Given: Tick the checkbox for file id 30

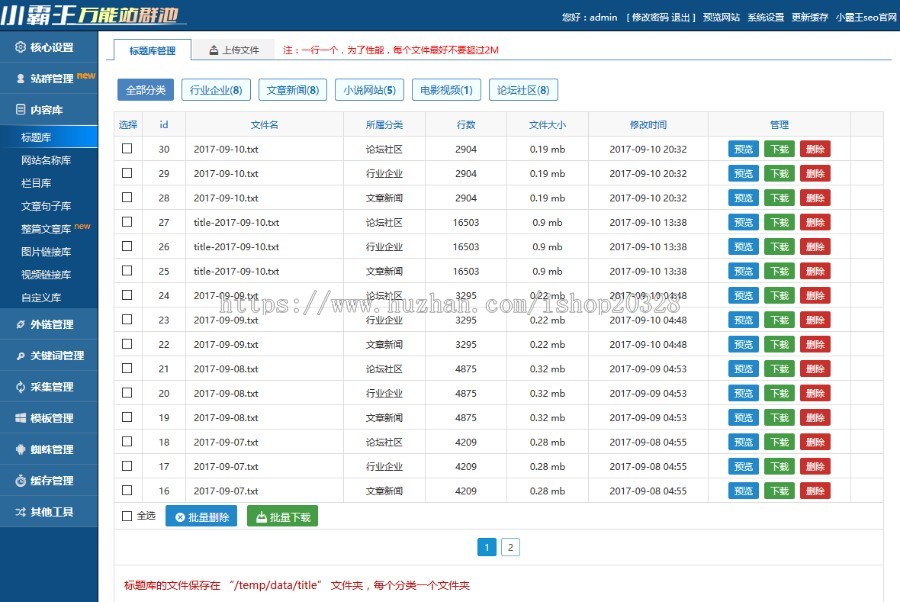Looking at the screenshot, I should pyautogui.click(x=127, y=149).
